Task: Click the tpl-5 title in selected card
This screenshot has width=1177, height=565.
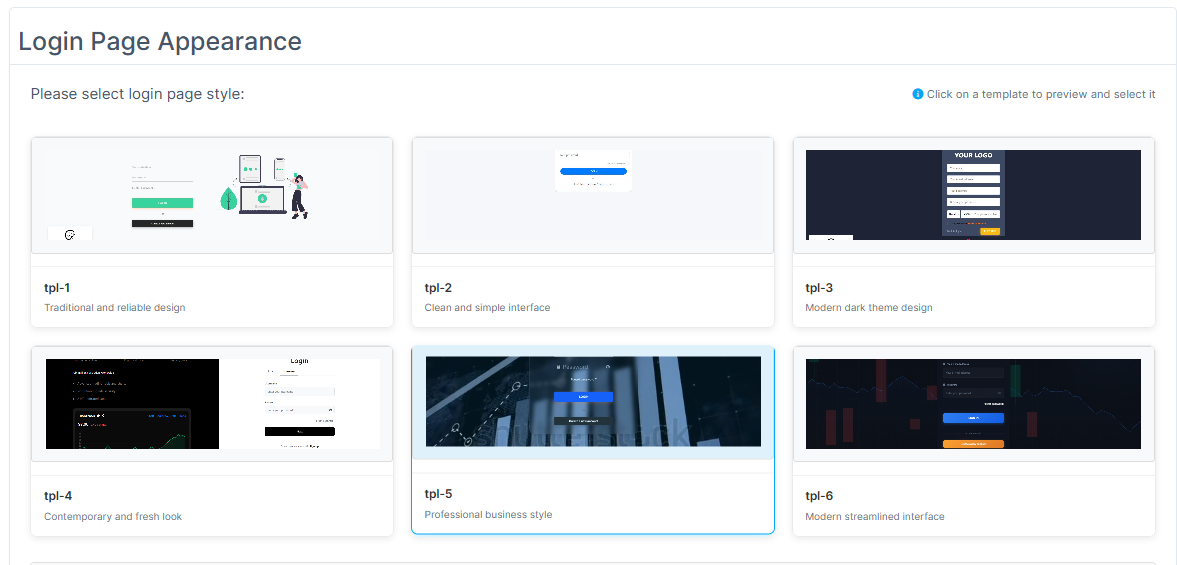Action: coord(438,494)
